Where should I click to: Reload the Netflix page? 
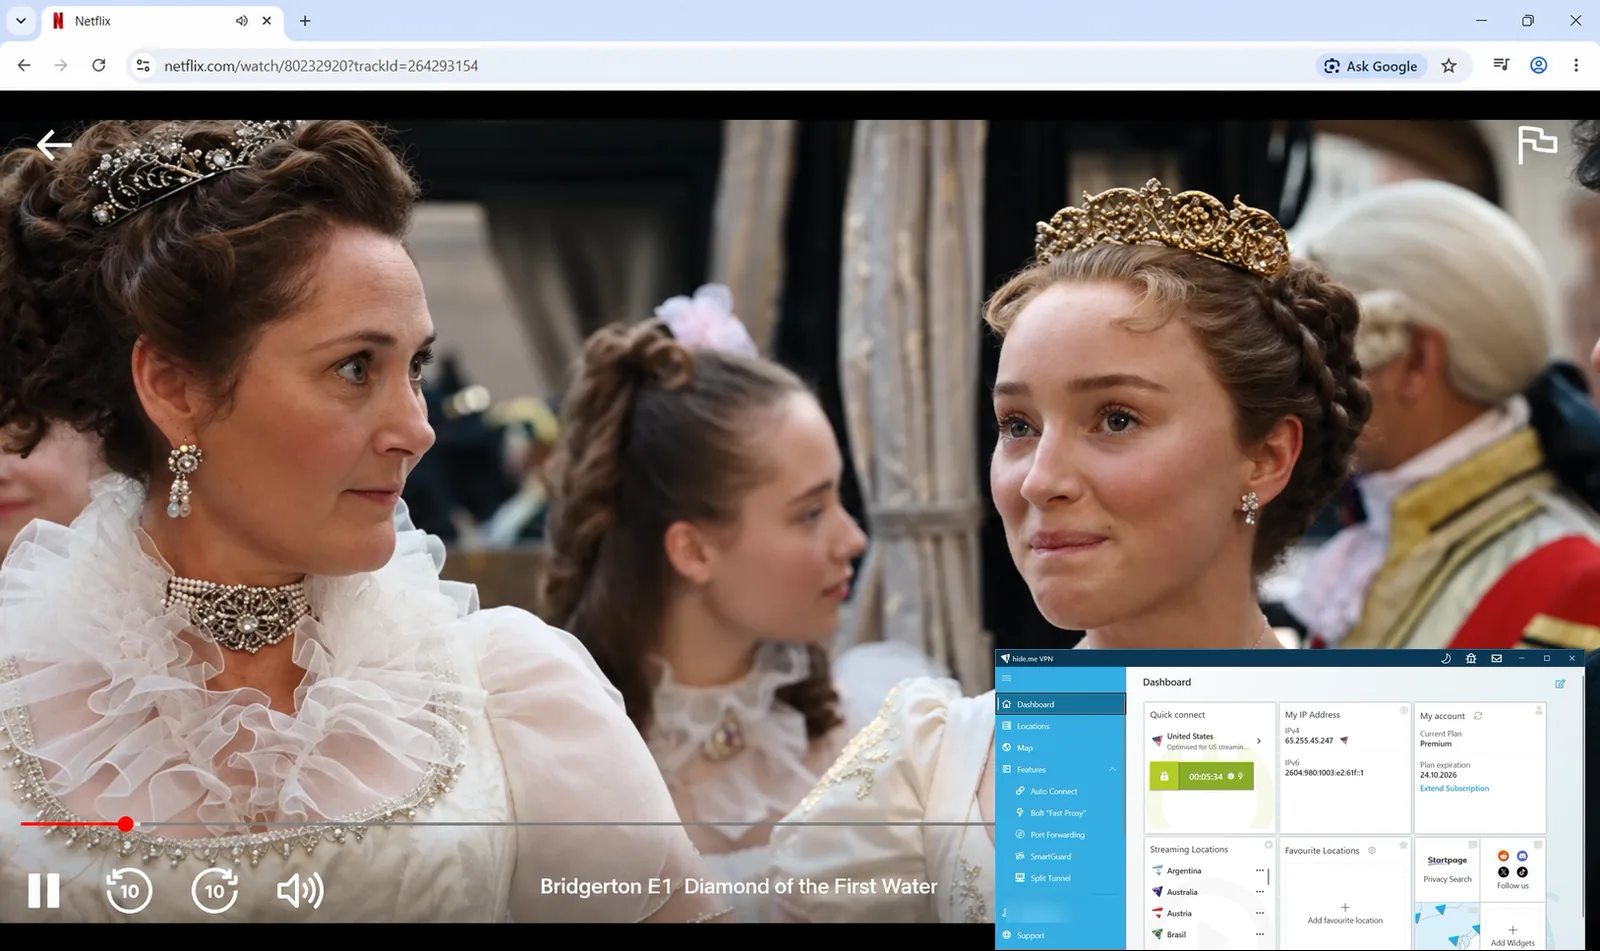tap(98, 65)
